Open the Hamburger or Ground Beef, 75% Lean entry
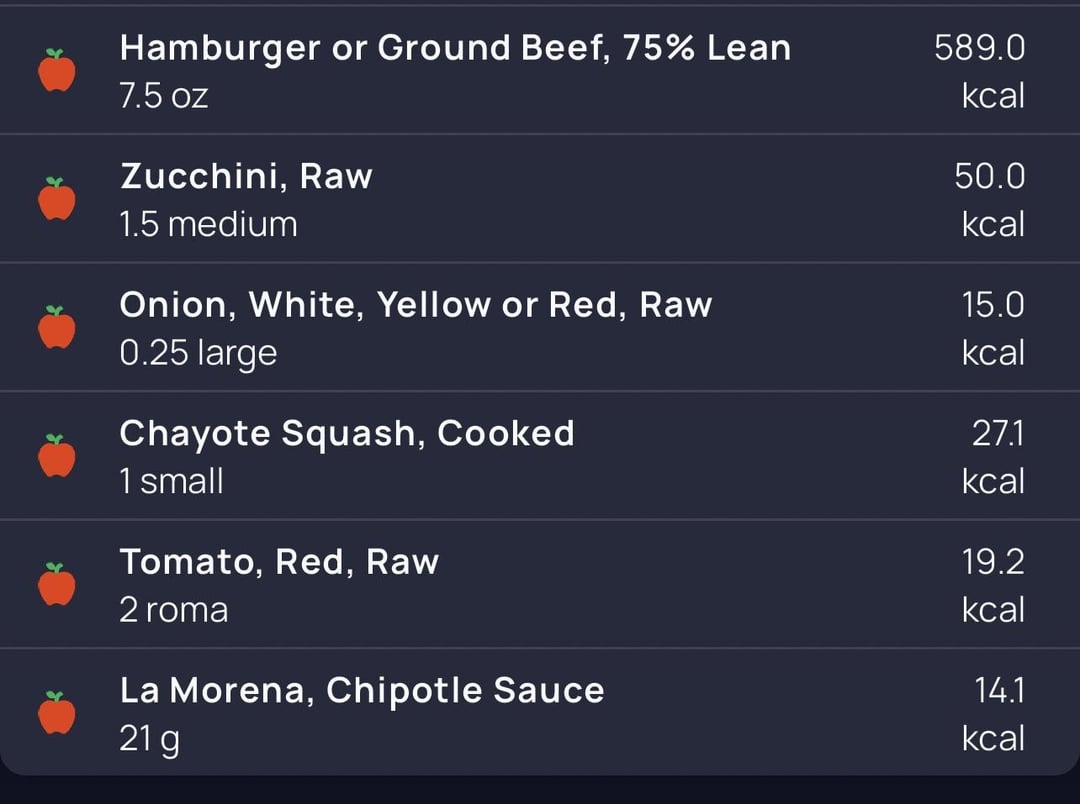Screen dimensions: 1080x804 455,48
